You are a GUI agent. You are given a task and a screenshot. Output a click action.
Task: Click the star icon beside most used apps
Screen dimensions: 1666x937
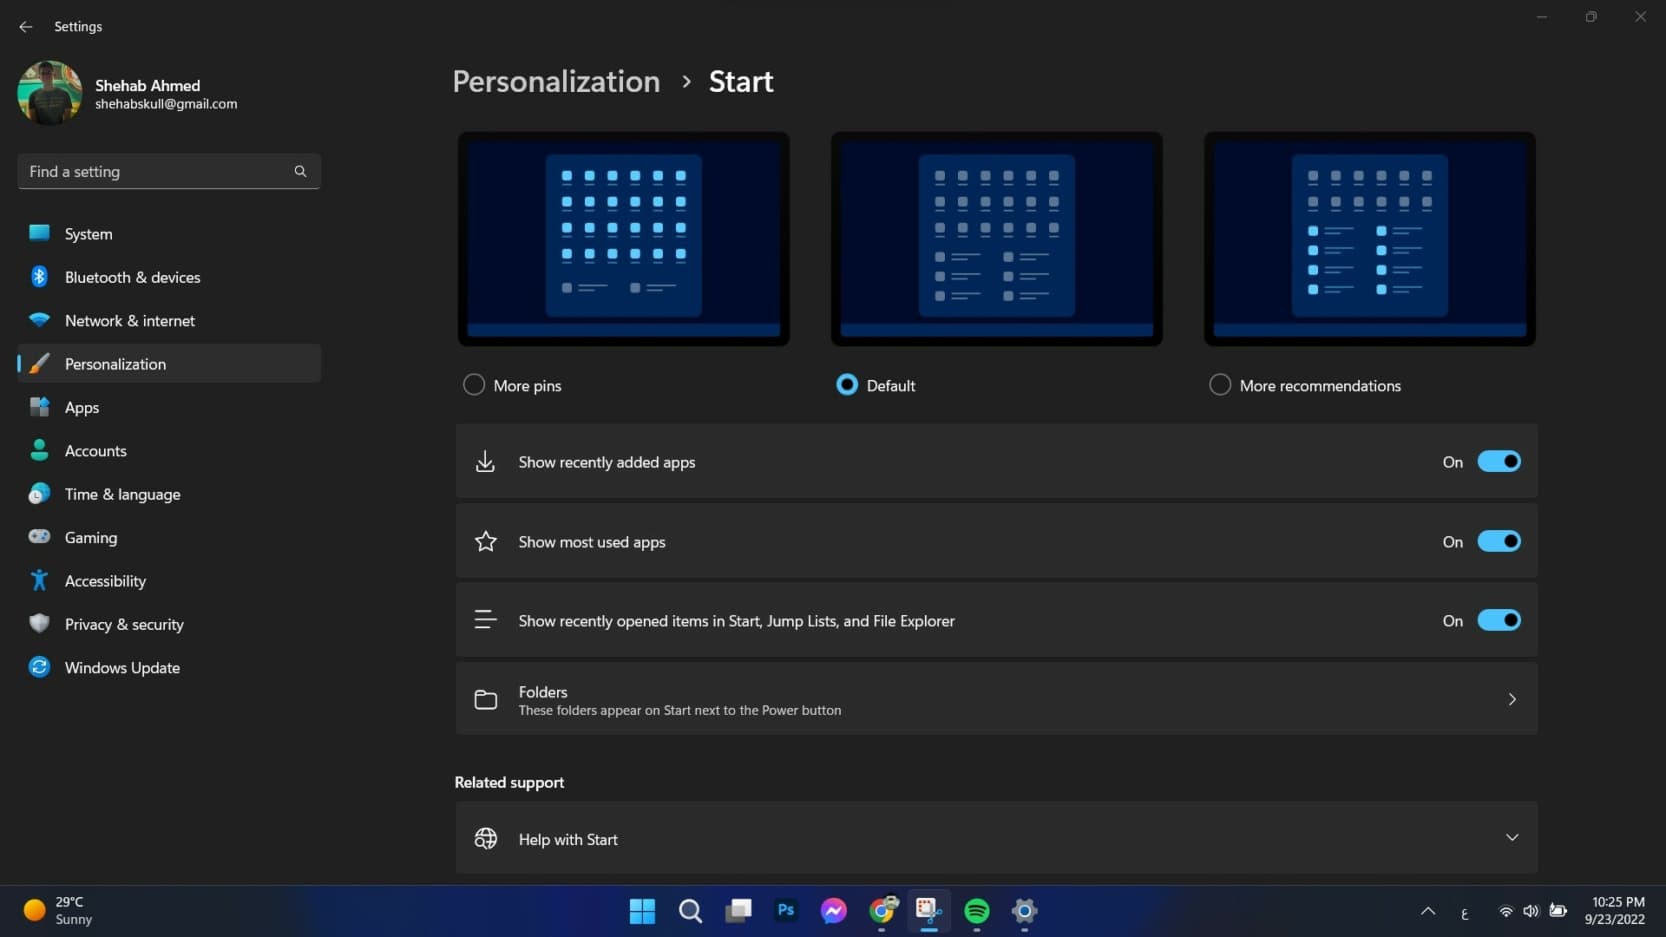(485, 541)
